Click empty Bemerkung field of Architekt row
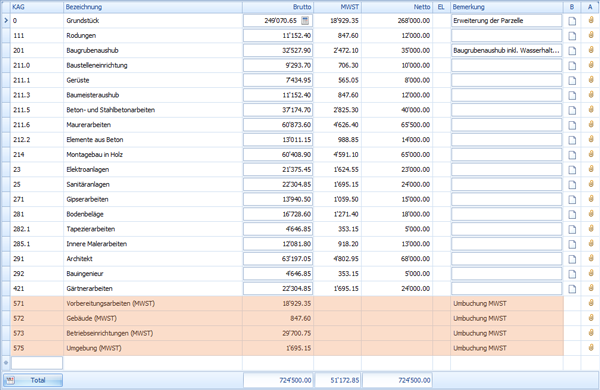The height and width of the screenshot is (390, 600). click(507, 259)
